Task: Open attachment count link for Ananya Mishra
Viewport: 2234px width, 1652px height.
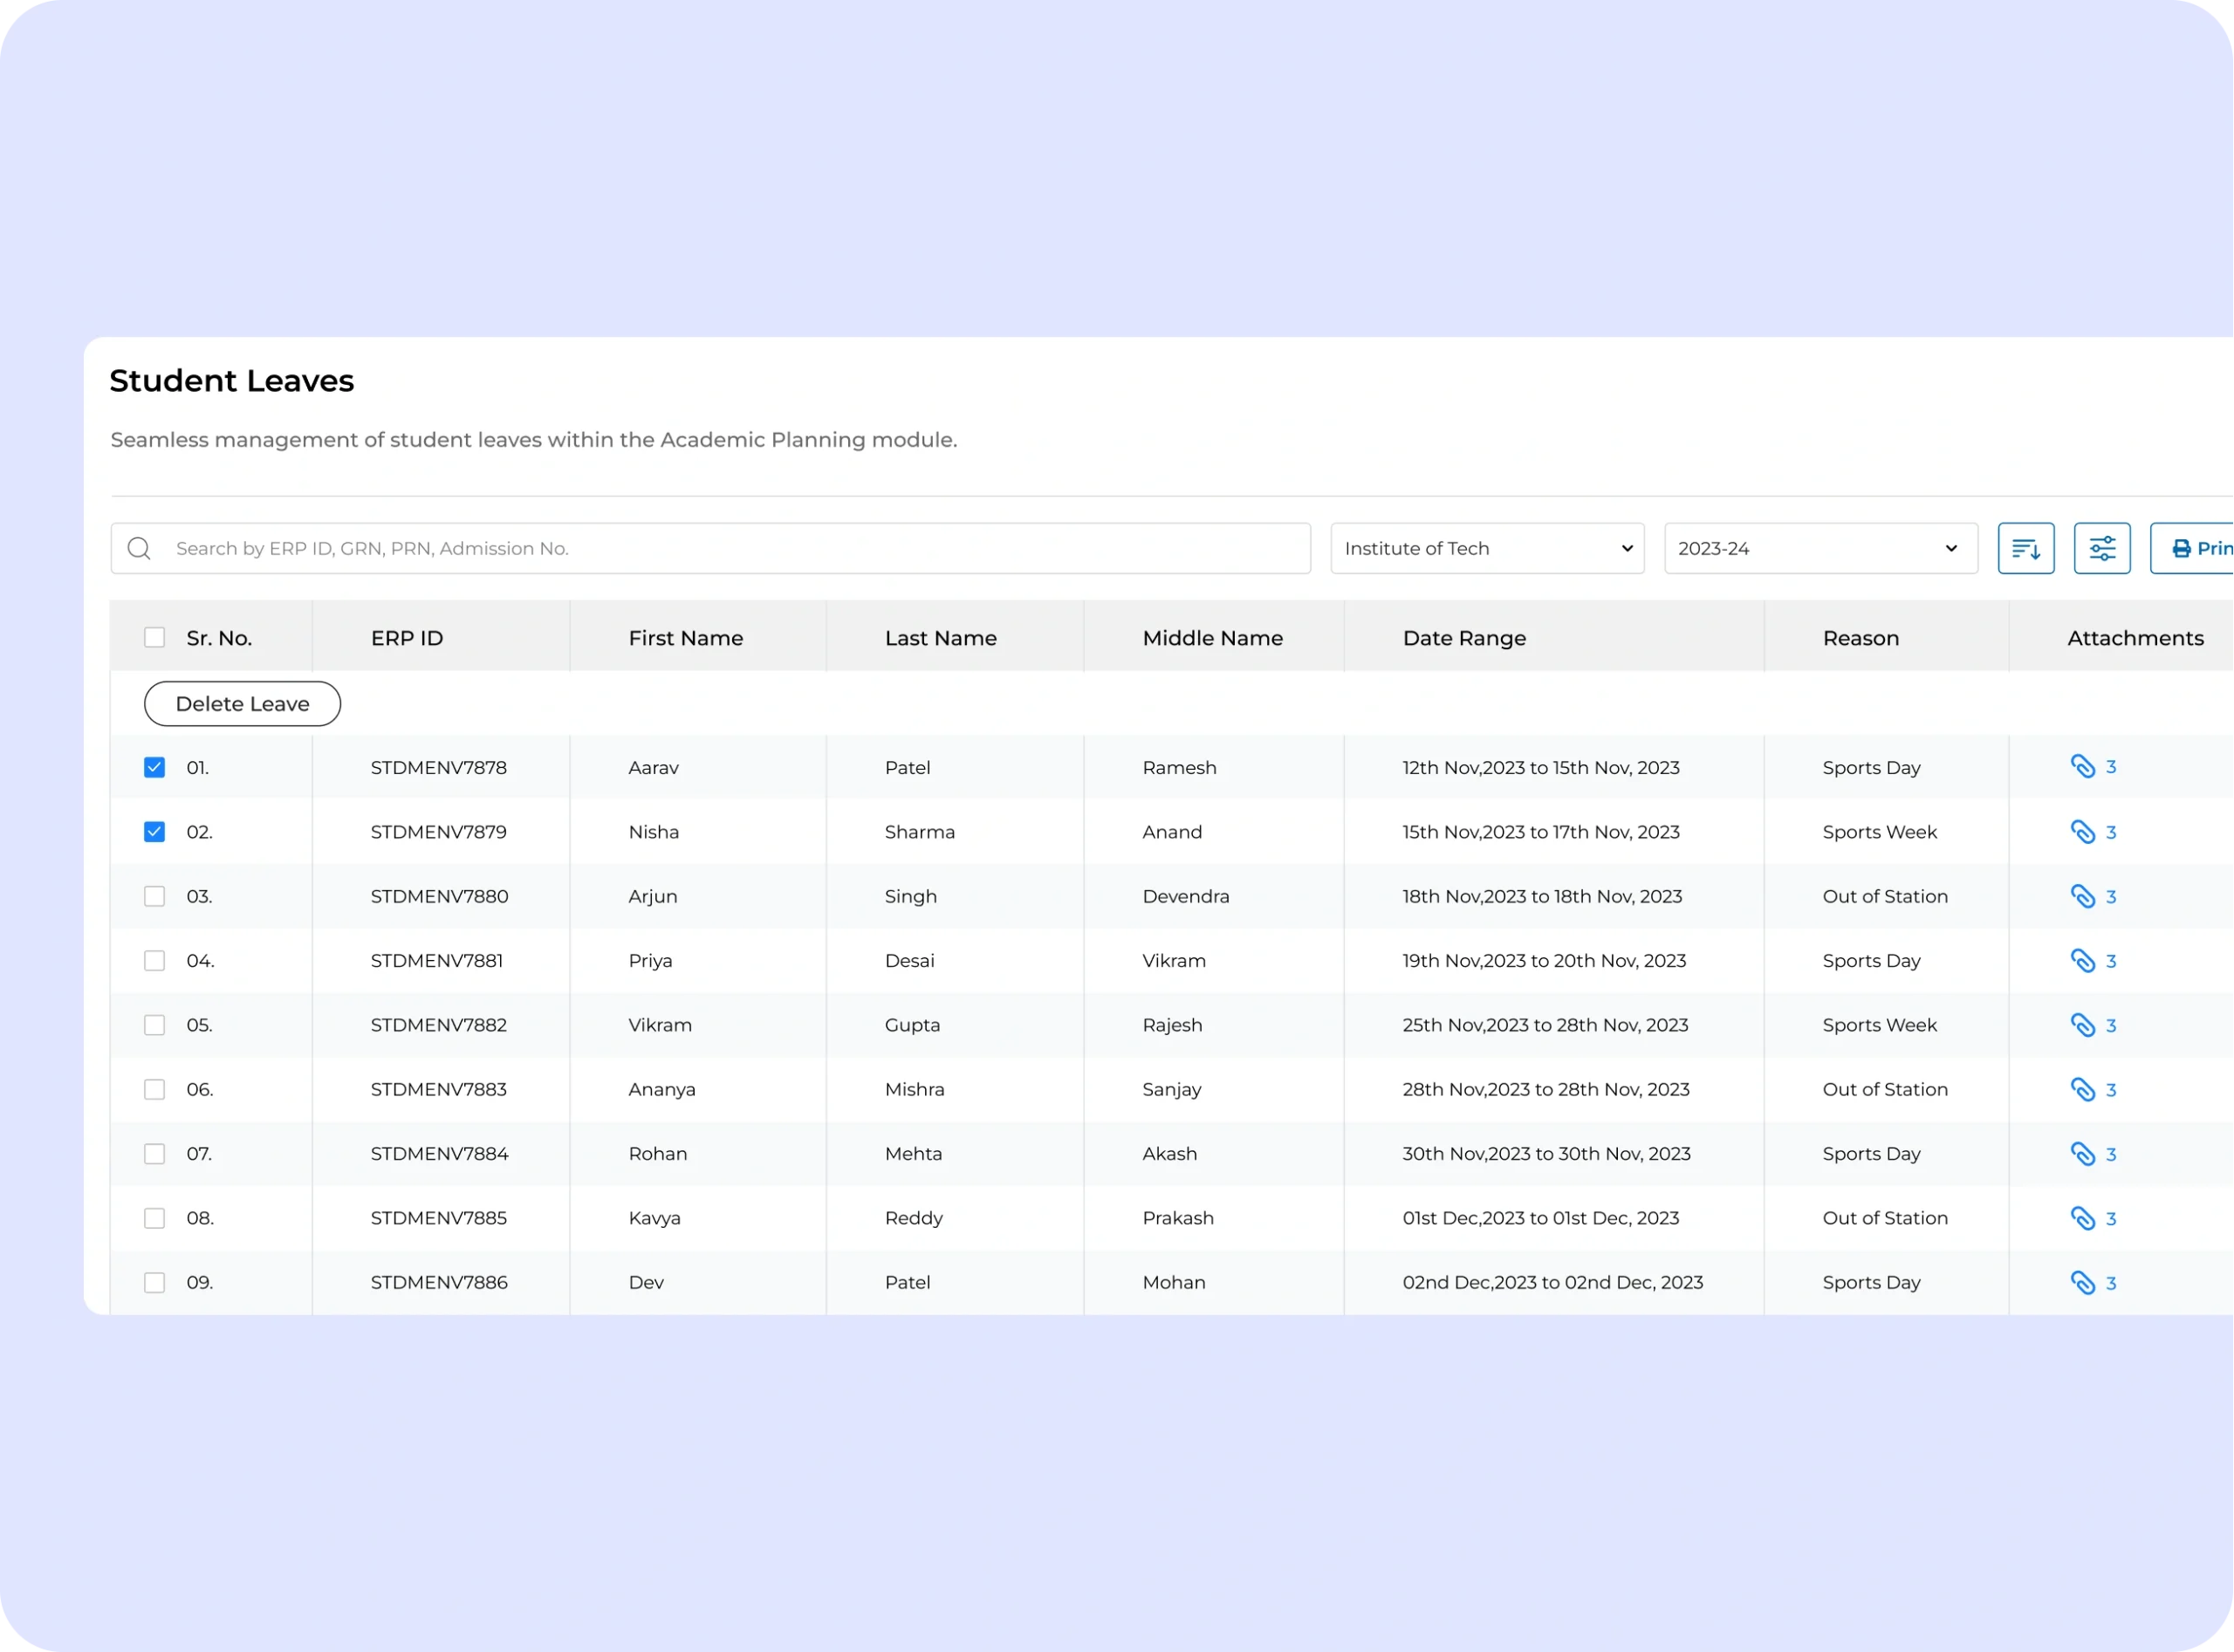Action: pyautogui.click(x=2110, y=1090)
